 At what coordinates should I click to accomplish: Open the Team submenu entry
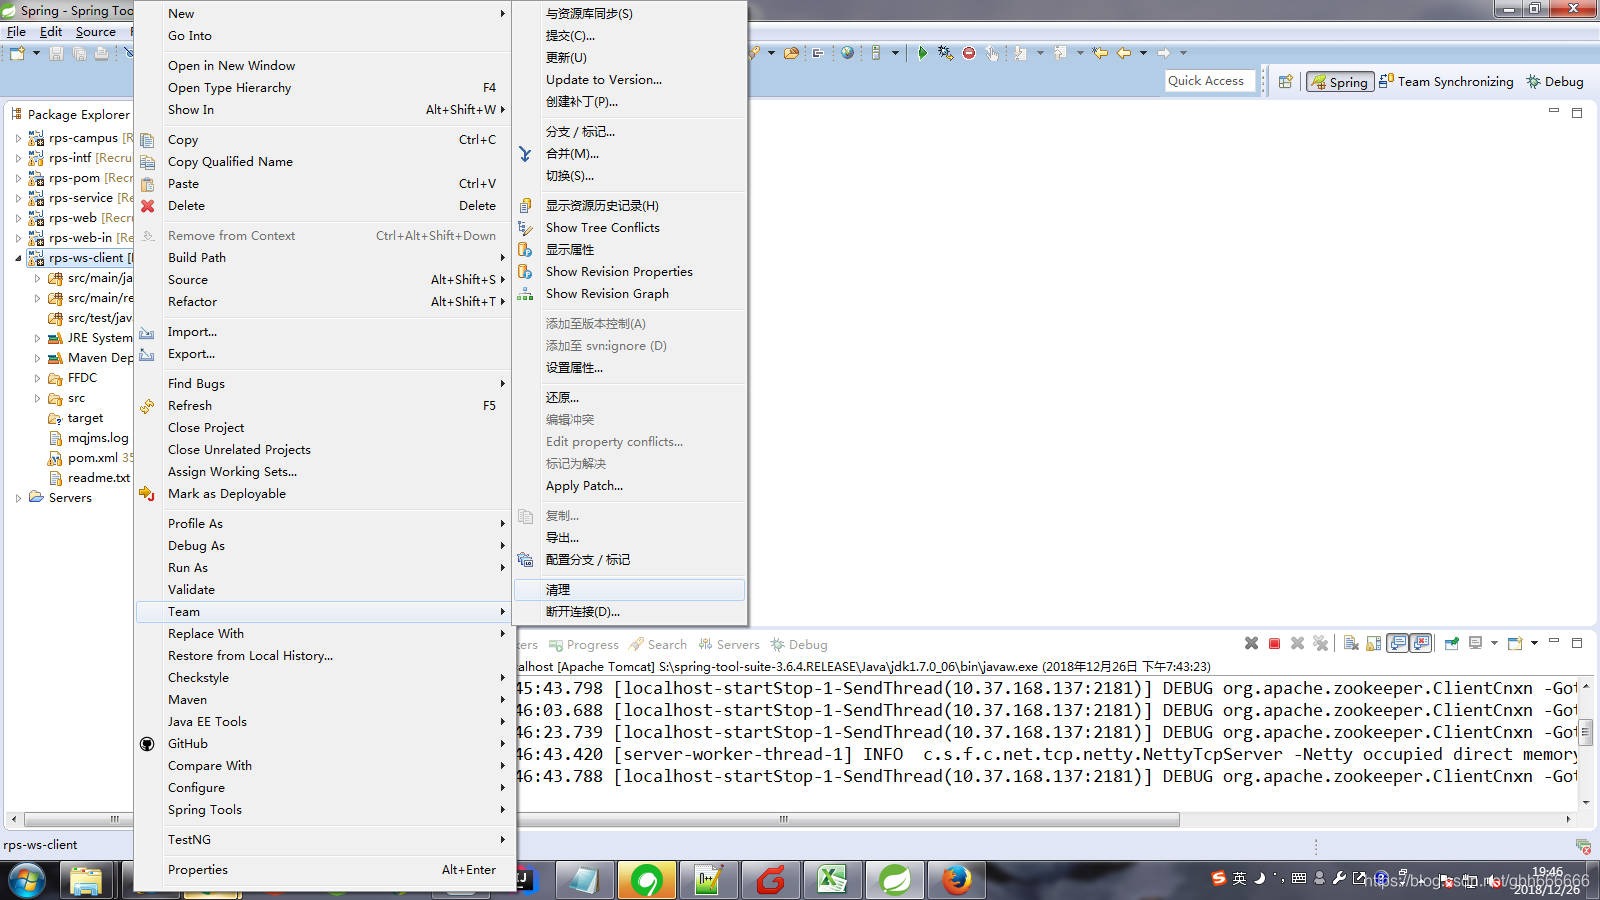pos(325,612)
